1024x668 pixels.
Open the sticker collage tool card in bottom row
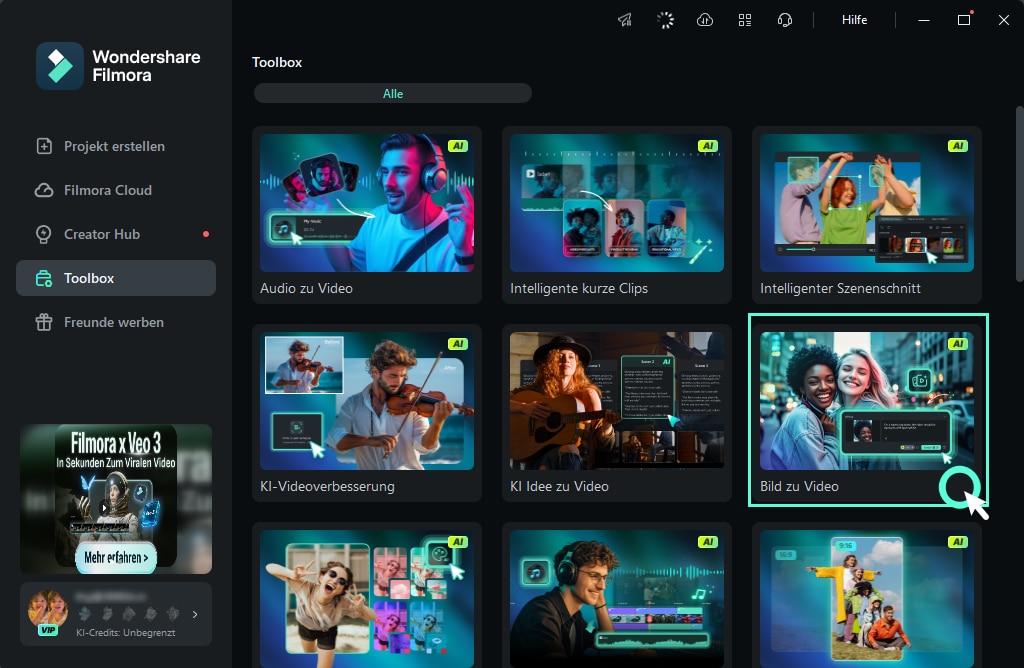click(367, 597)
